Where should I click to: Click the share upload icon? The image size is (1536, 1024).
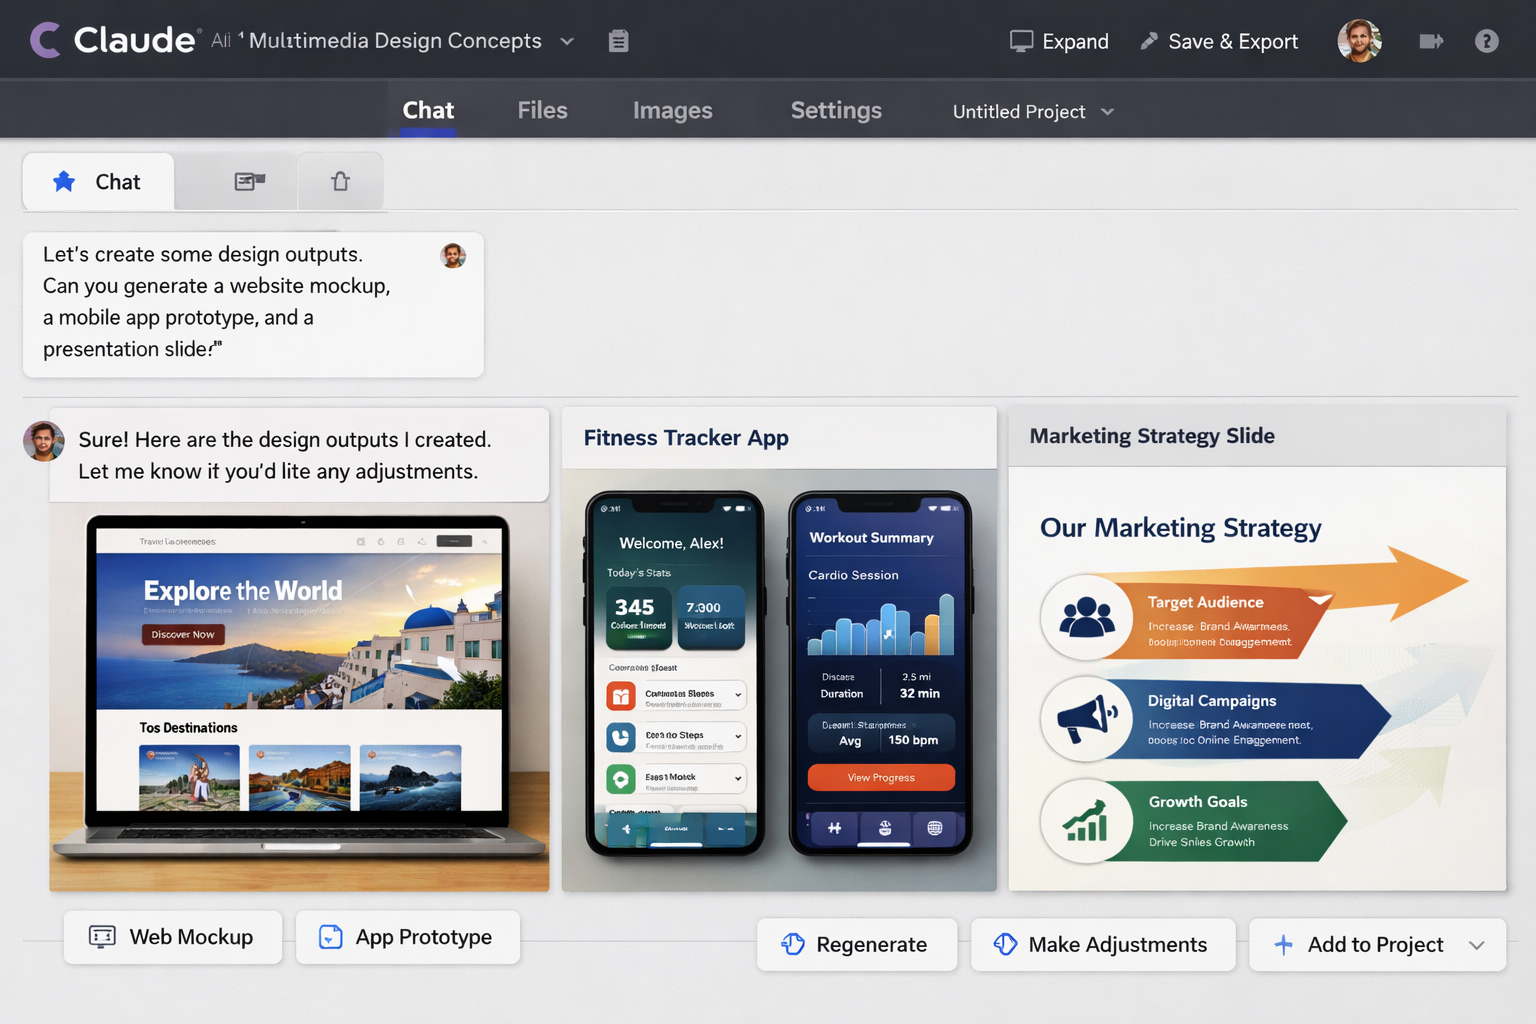point(340,181)
